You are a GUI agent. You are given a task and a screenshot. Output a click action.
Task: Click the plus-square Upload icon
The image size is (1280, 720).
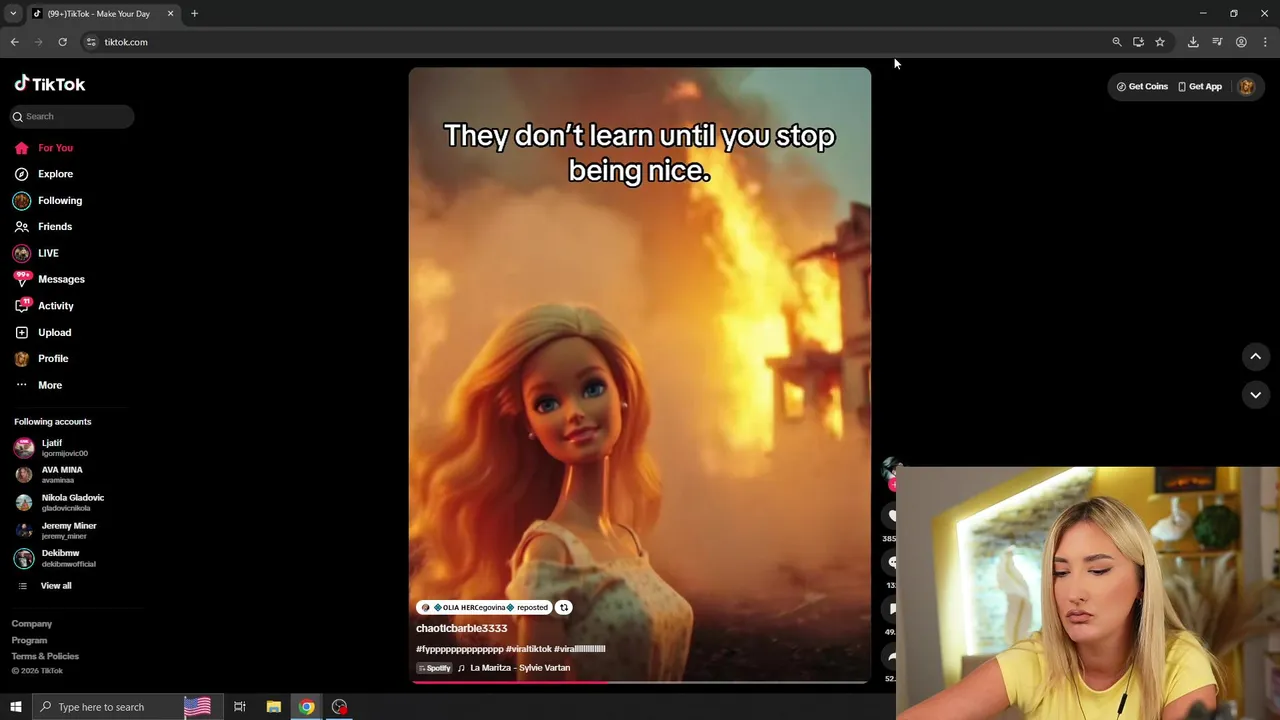click(21, 332)
